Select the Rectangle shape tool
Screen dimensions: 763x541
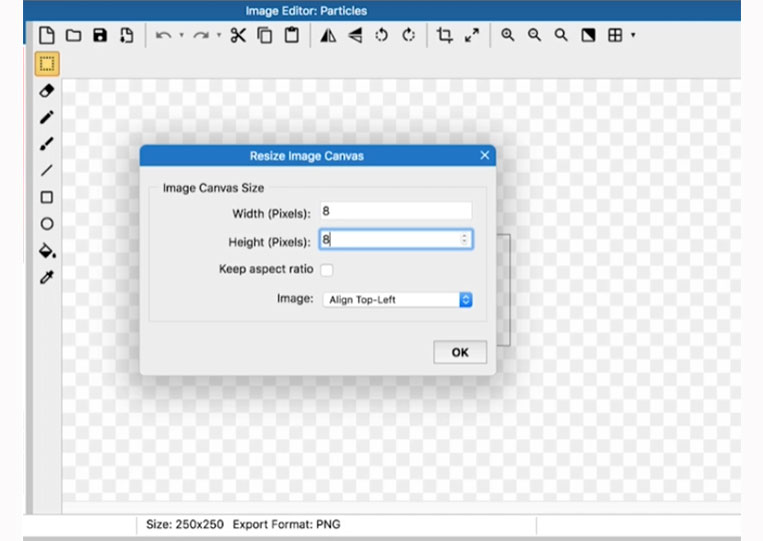coord(47,197)
